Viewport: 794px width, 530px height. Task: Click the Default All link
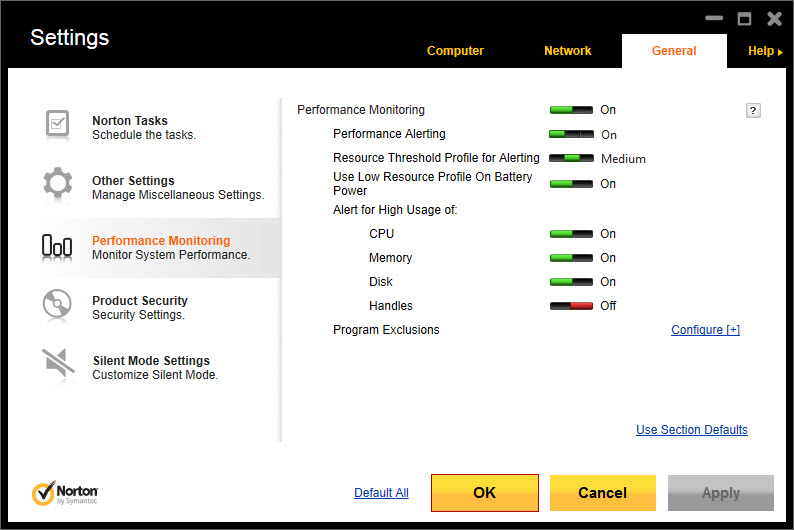381,493
